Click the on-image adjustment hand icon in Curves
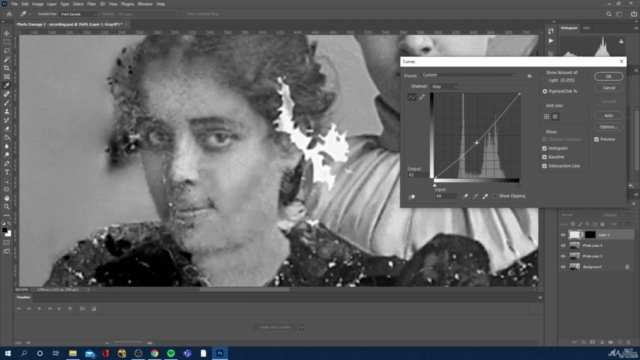 point(411,197)
